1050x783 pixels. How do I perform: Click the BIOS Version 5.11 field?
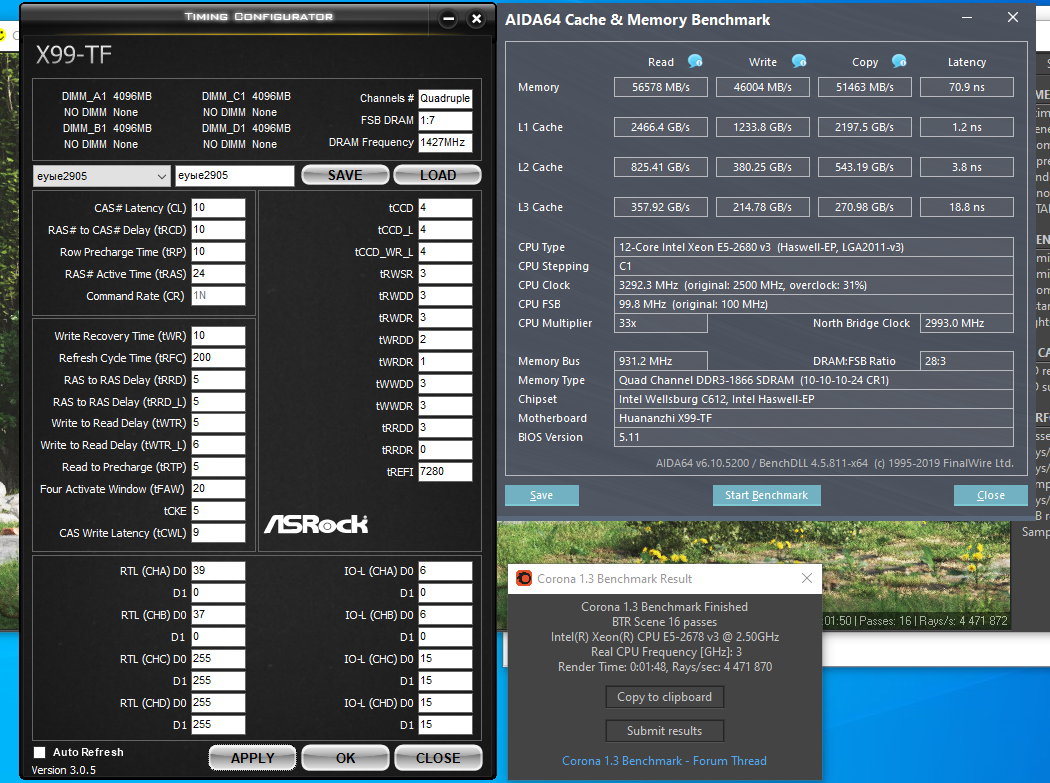[x=814, y=437]
